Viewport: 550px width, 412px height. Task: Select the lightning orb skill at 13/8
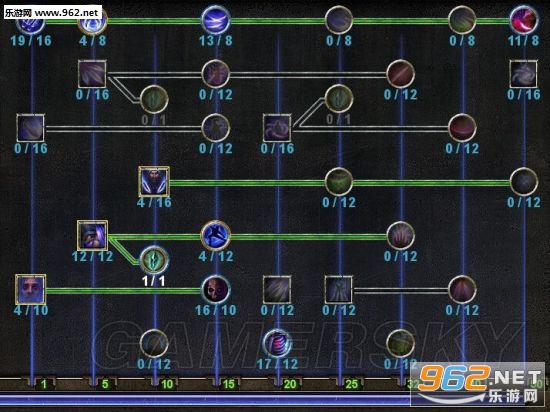pos(215,20)
